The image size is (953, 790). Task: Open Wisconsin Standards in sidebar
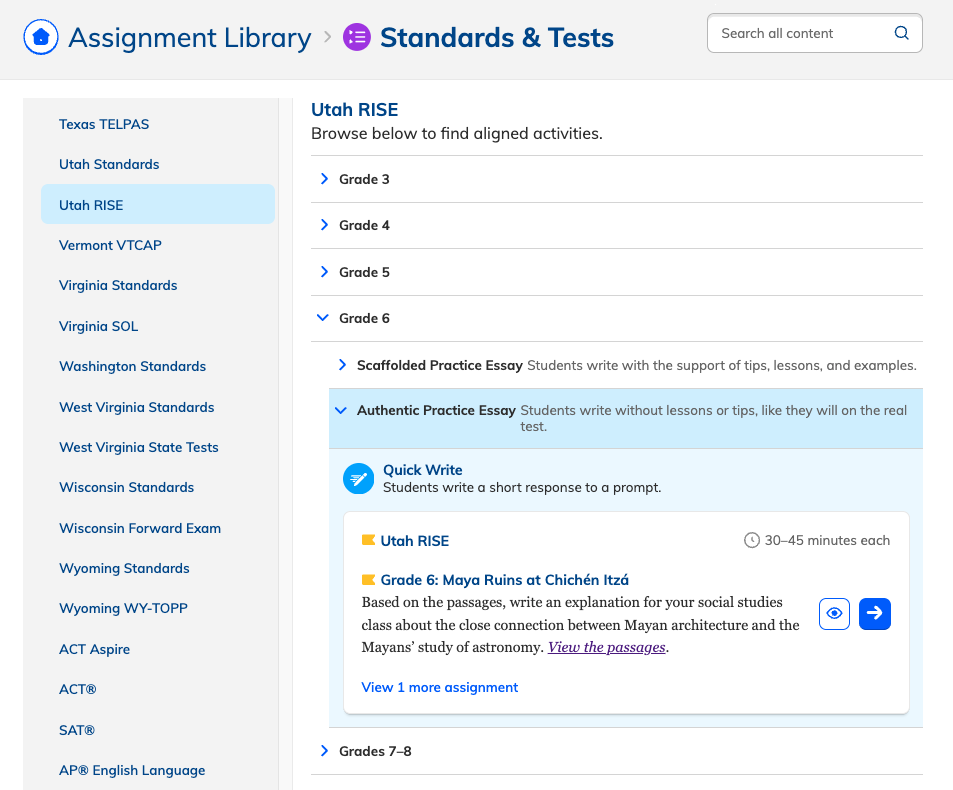126,487
